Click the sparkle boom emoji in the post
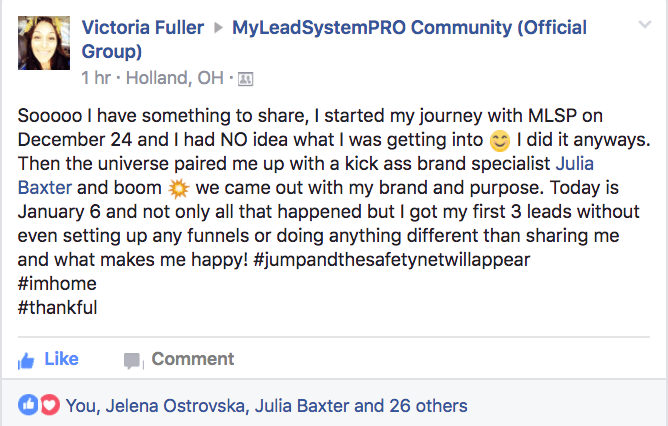668x426 pixels. click(x=179, y=189)
